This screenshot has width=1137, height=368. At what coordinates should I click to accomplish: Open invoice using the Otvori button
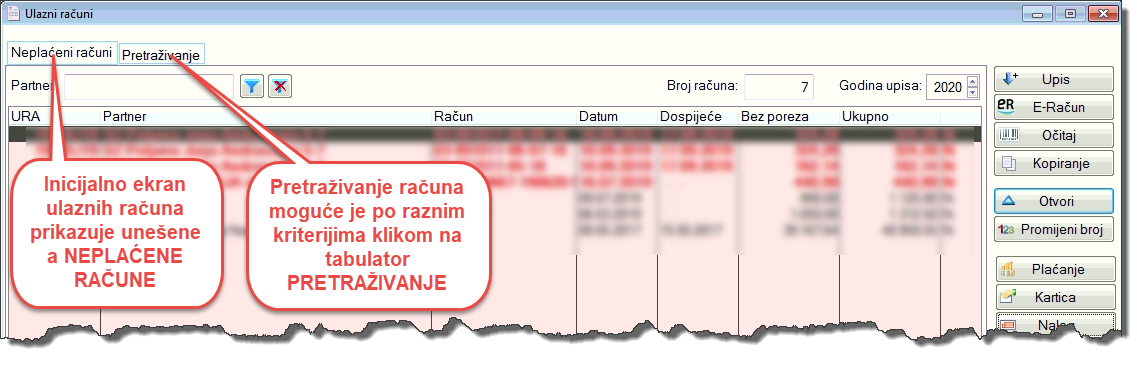pos(1054,201)
